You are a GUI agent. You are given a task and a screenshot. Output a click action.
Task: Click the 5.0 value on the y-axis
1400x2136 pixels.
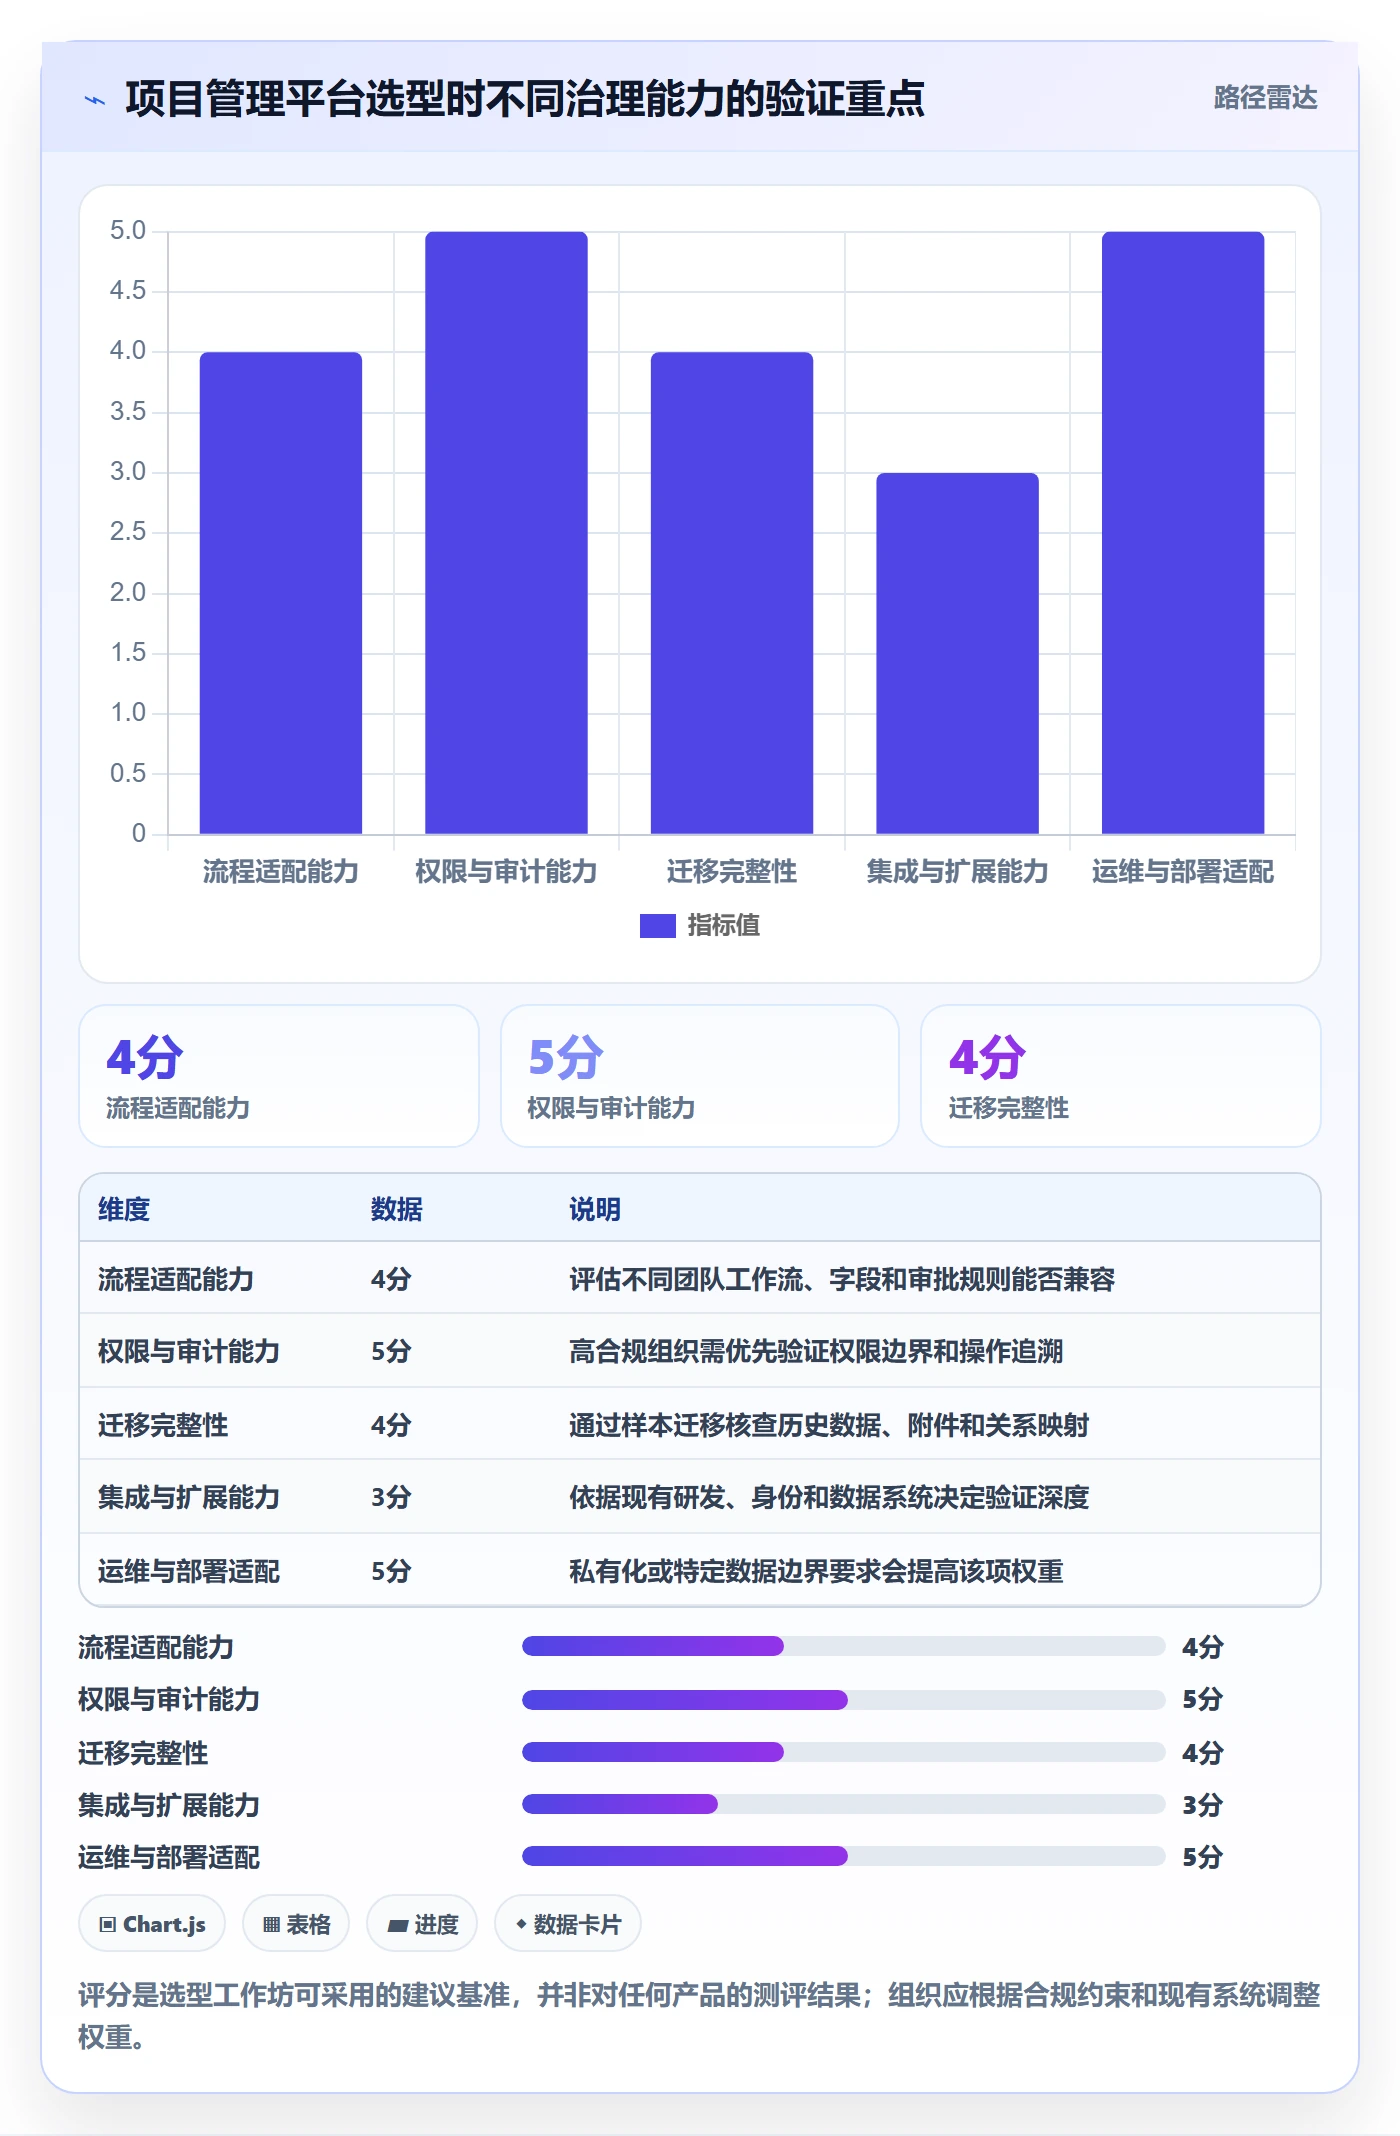coord(128,231)
